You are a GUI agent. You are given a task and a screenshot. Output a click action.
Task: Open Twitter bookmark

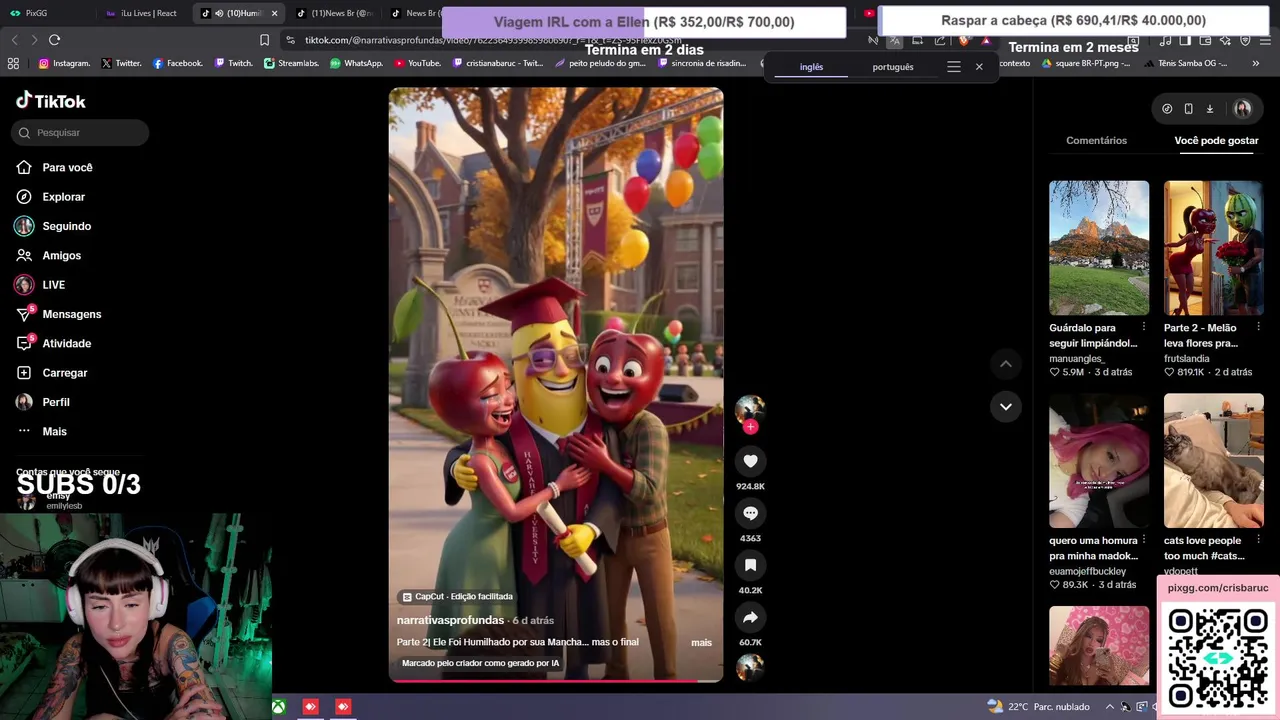click(x=121, y=63)
